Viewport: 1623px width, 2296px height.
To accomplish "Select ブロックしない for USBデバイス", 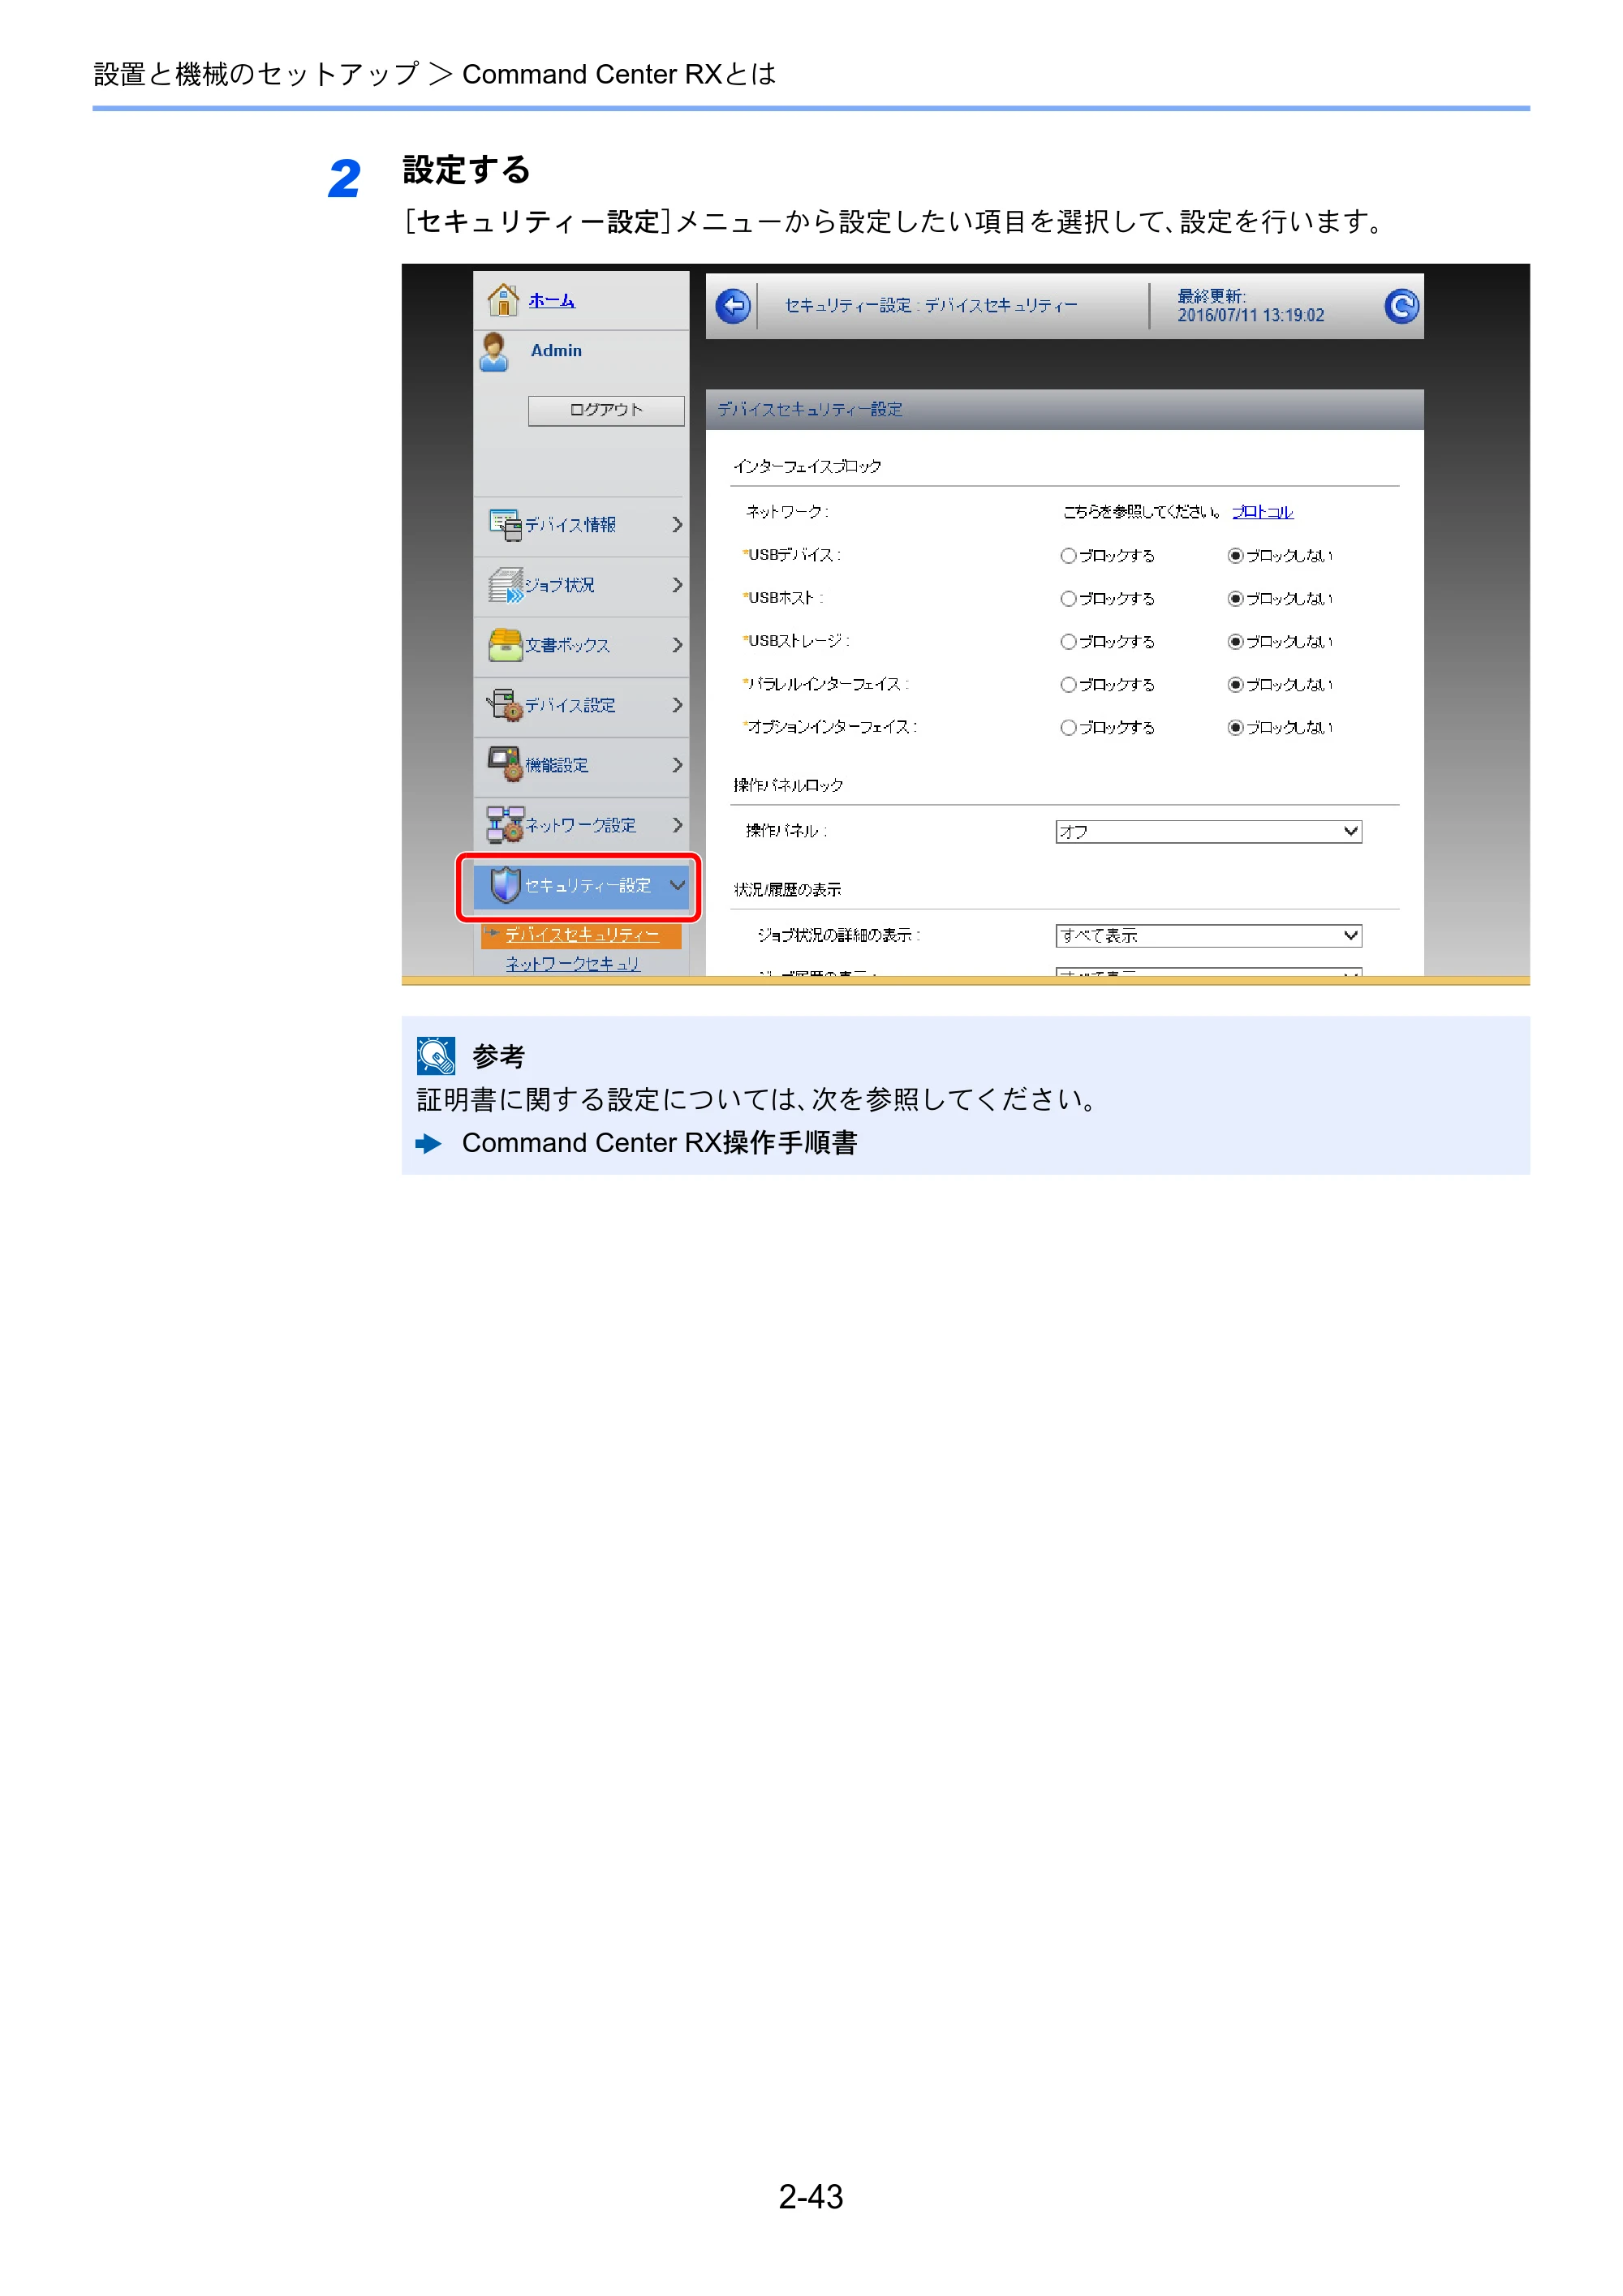I will (1236, 556).
